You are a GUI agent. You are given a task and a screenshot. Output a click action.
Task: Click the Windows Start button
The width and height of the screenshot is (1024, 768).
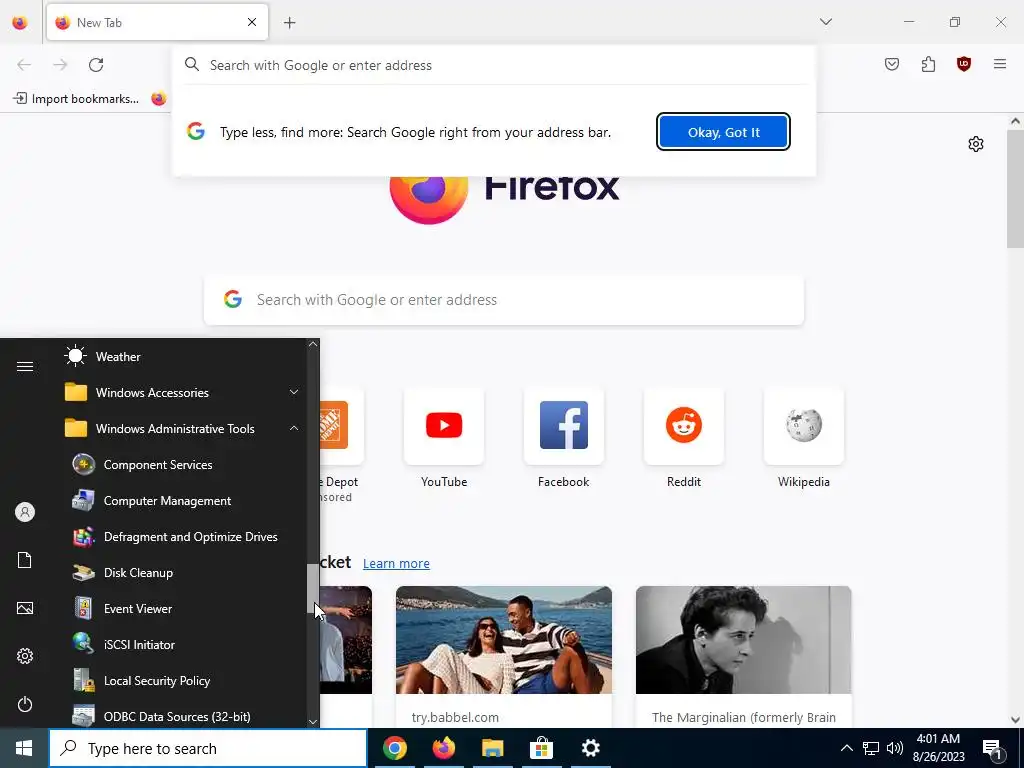coord(24,748)
